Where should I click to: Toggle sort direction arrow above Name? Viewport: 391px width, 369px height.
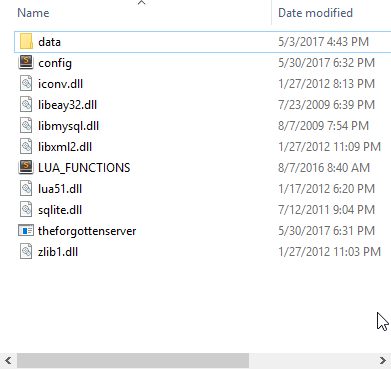coord(142,3)
